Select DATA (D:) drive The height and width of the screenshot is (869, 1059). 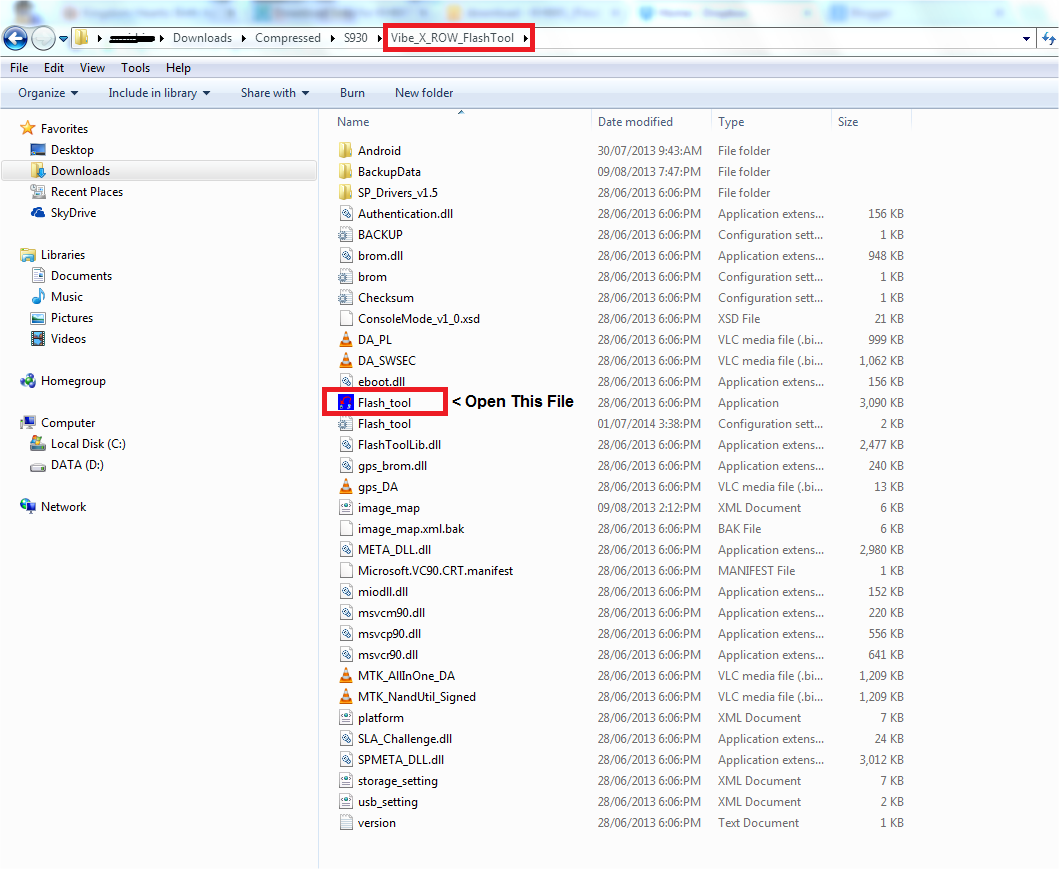[x=77, y=465]
